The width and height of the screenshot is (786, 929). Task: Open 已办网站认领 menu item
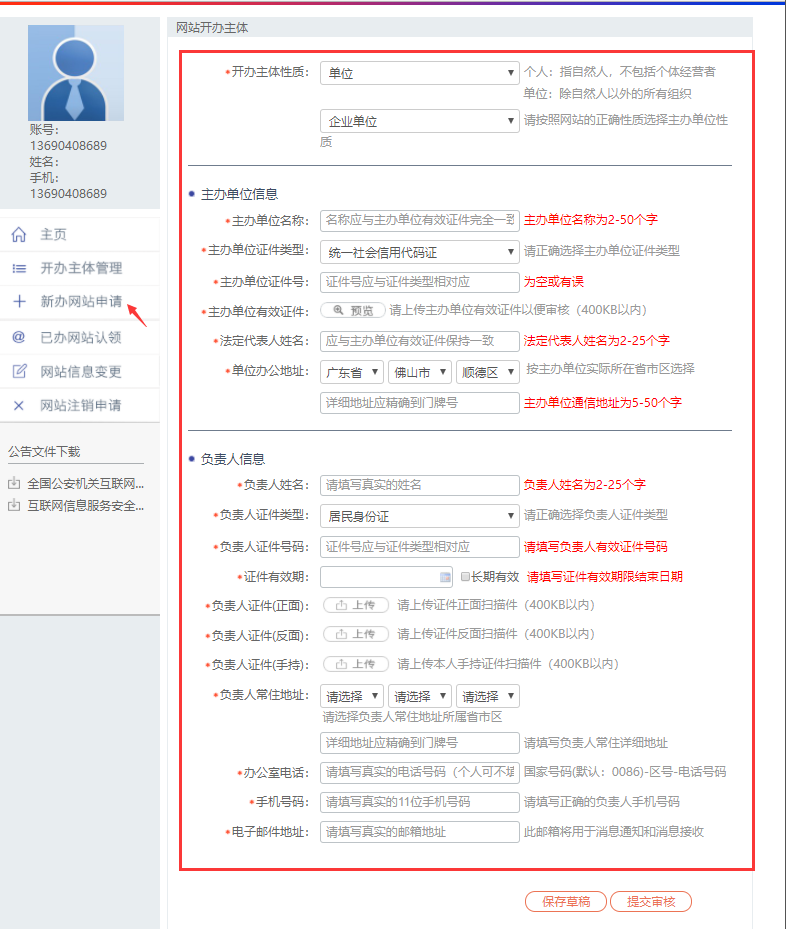coord(80,337)
